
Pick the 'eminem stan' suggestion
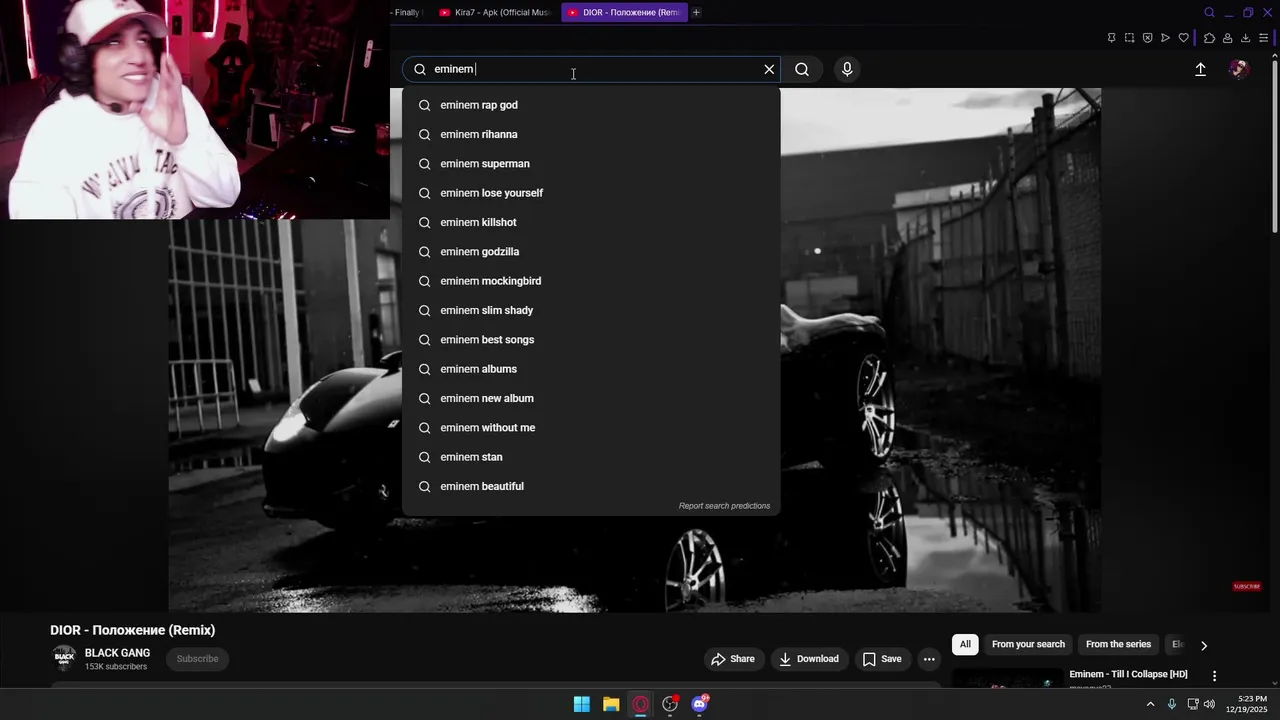coord(591,457)
